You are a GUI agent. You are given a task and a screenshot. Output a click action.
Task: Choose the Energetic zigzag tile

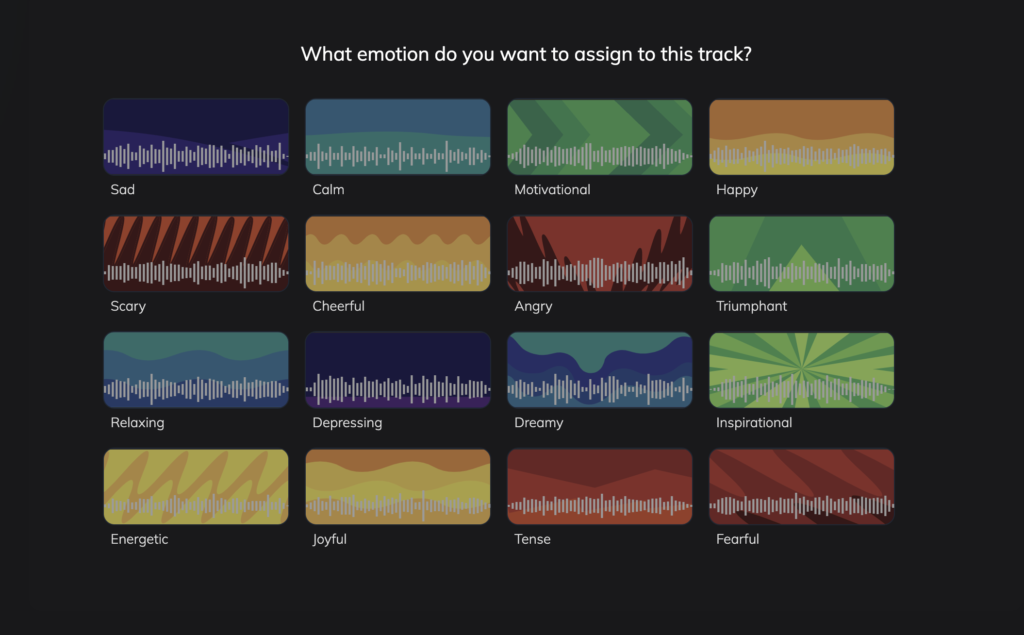[196, 487]
